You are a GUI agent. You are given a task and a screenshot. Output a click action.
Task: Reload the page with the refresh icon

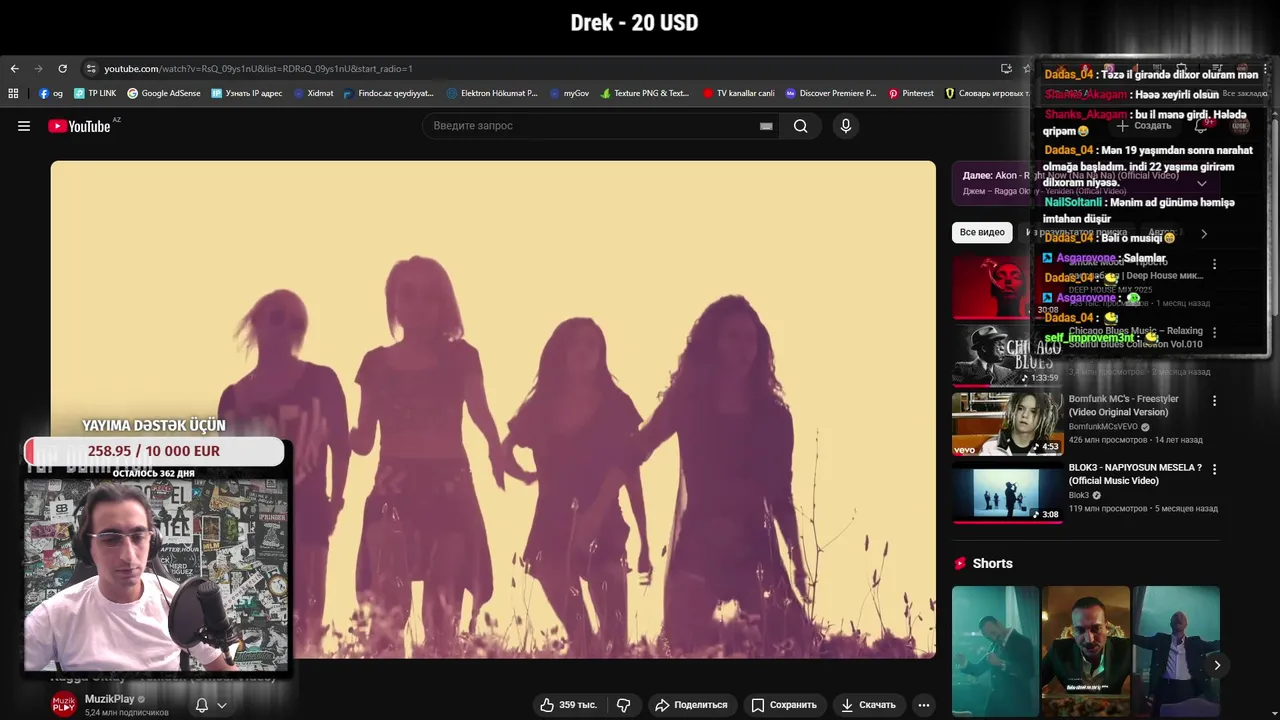click(x=62, y=69)
